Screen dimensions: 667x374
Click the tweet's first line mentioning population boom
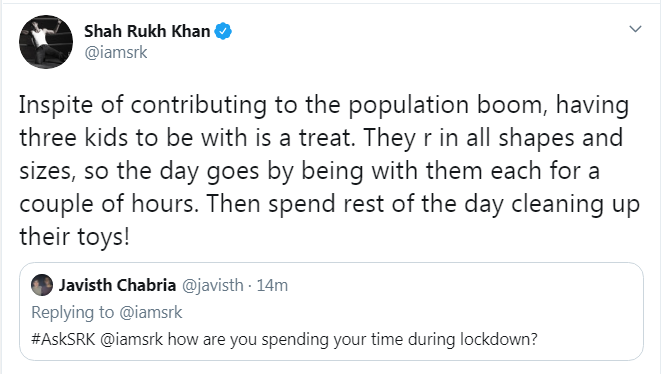pyautogui.click(x=324, y=105)
